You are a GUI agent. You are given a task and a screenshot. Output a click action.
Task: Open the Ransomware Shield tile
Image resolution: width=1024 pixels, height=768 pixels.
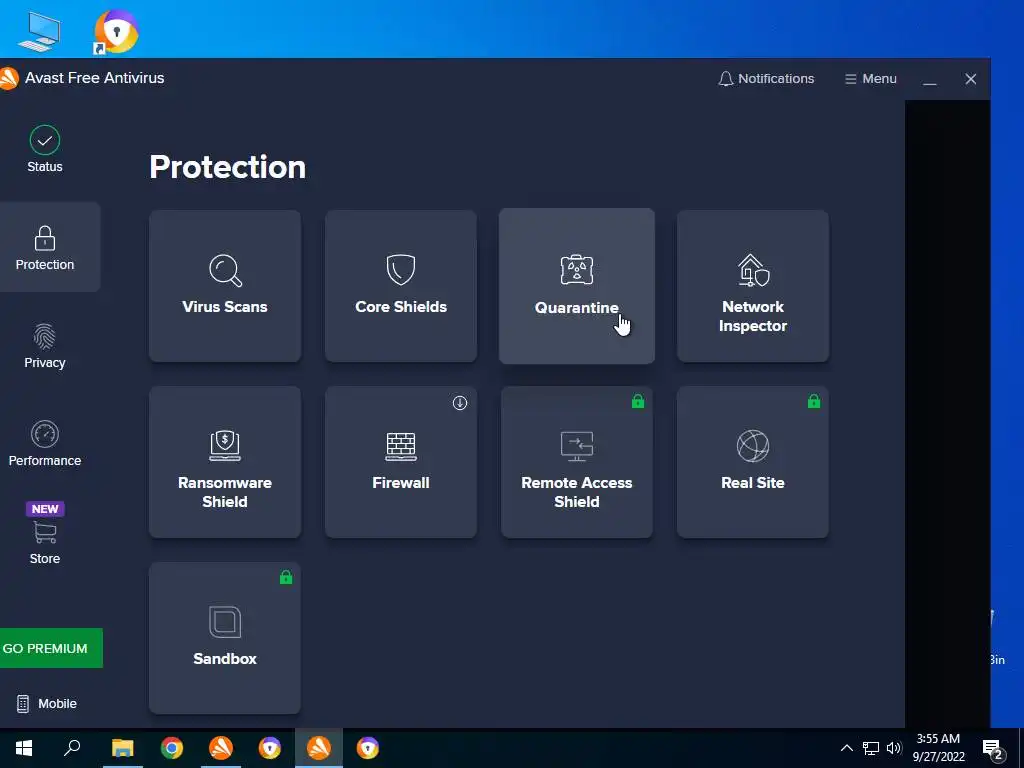(225, 462)
